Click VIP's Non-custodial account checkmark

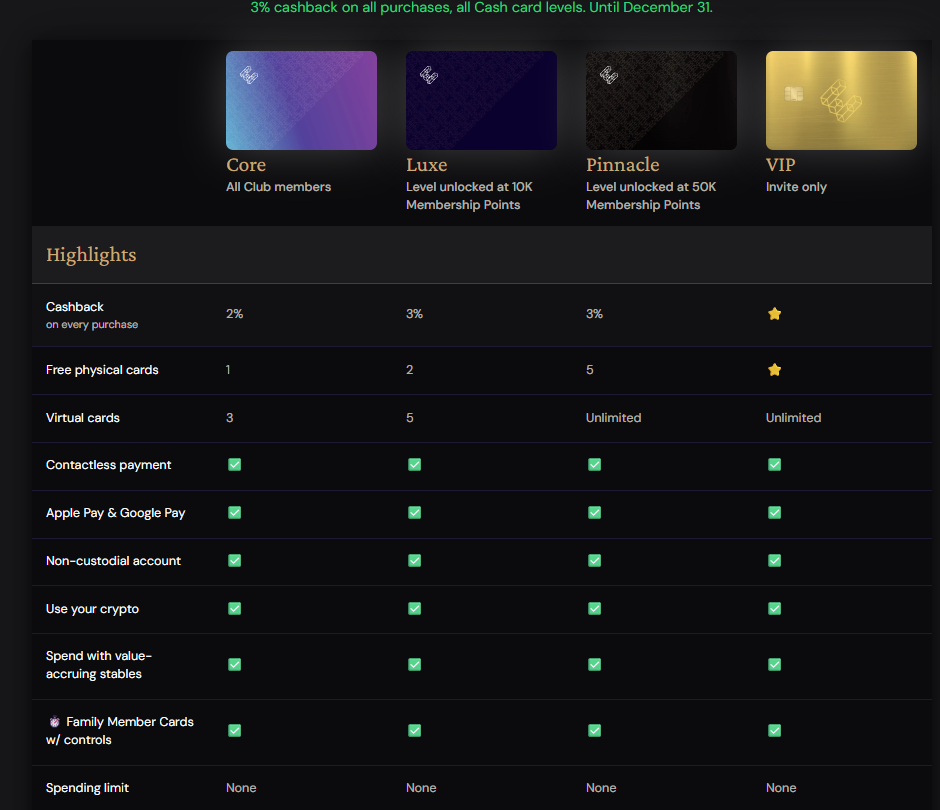click(x=775, y=561)
